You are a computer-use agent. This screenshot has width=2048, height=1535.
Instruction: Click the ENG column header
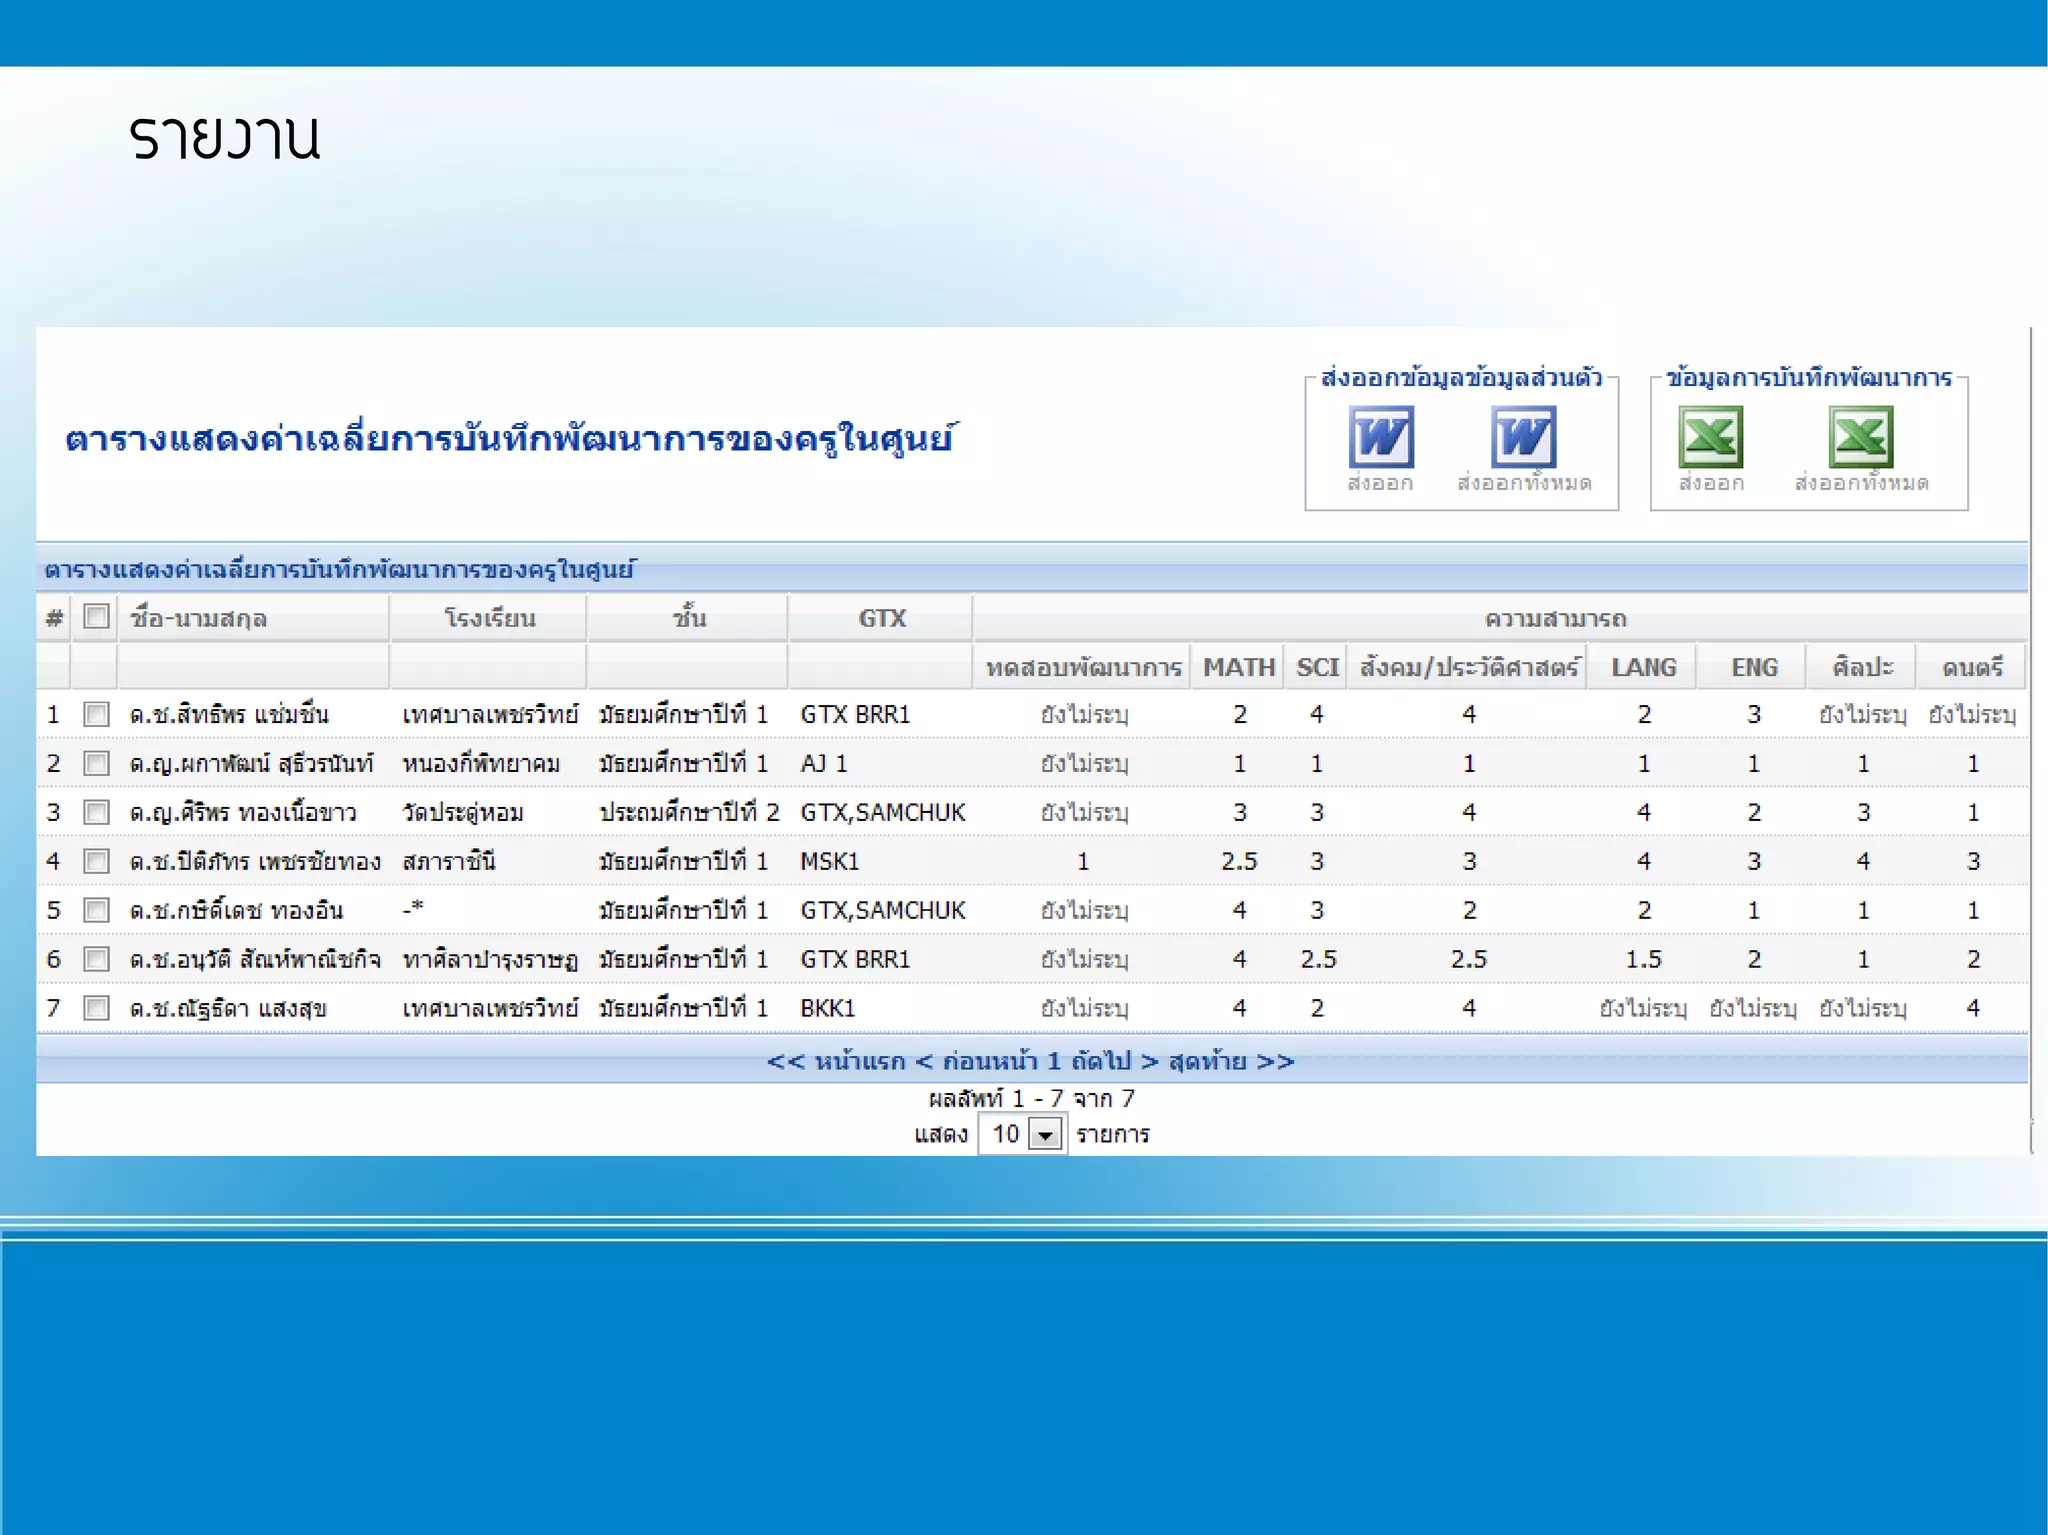click(x=1754, y=667)
